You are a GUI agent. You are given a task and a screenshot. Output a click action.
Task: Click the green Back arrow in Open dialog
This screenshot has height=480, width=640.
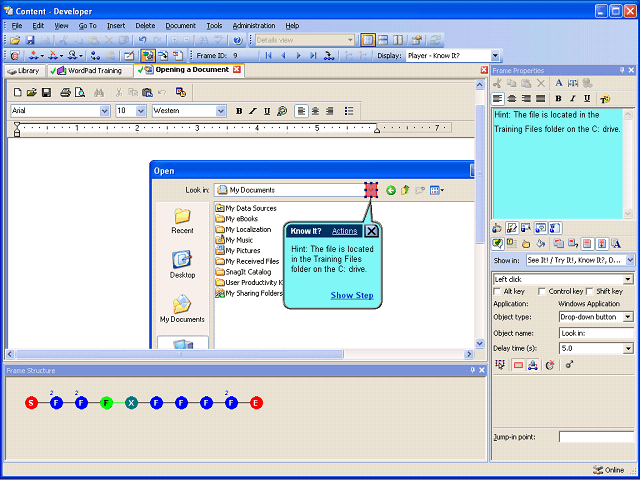tap(391, 190)
